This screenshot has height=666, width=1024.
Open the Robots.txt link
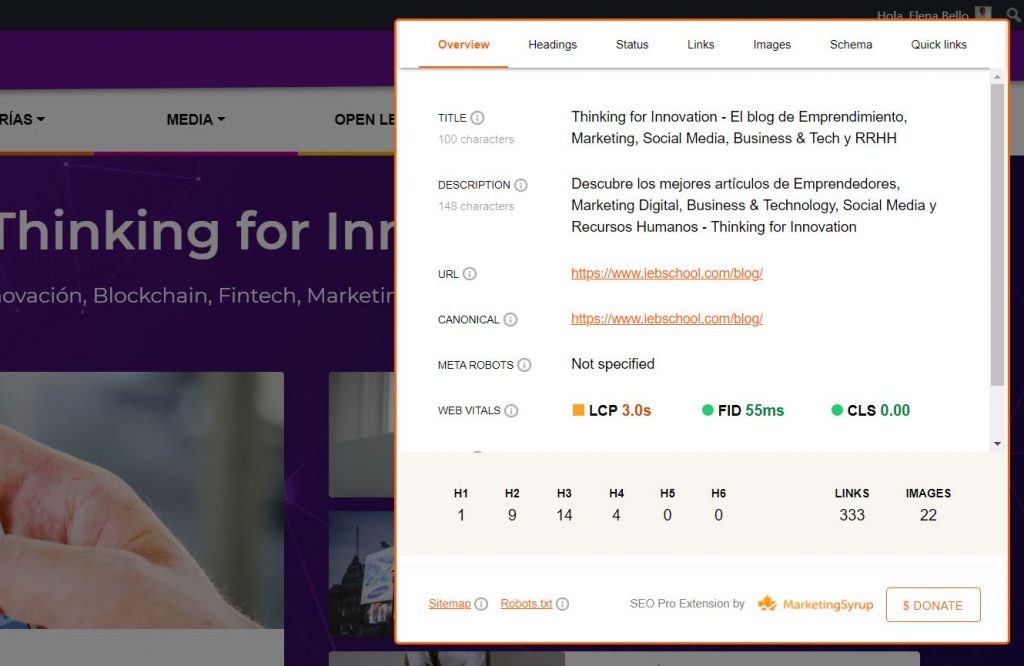[x=526, y=604]
